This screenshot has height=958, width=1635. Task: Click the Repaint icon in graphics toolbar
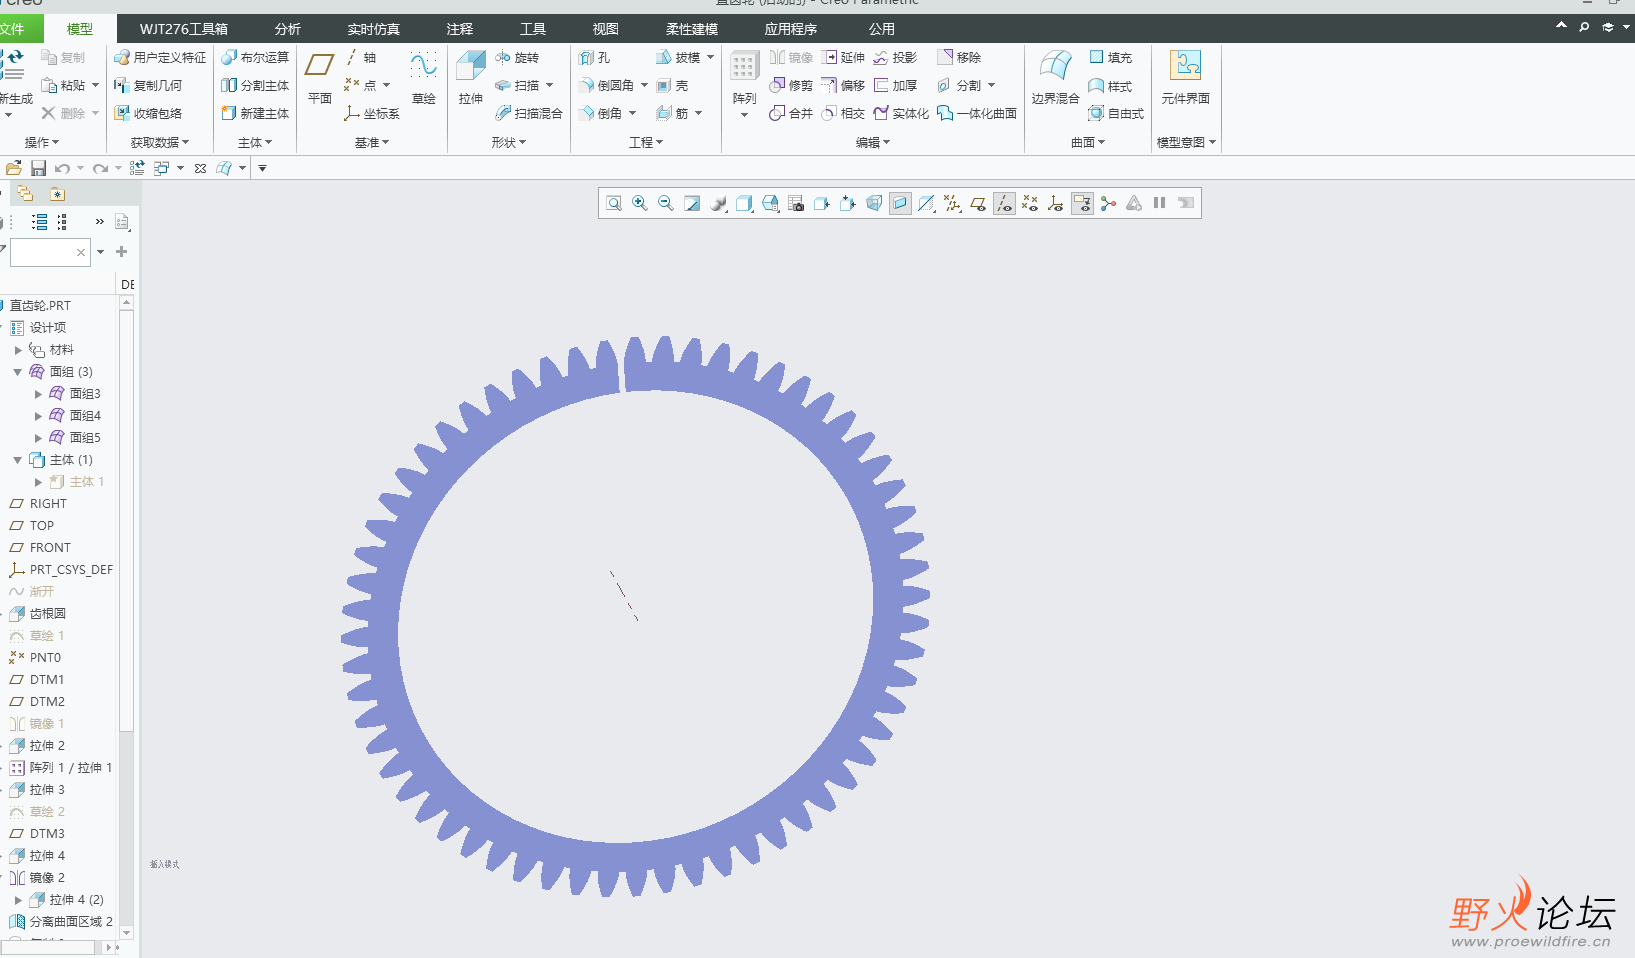tap(692, 204)
